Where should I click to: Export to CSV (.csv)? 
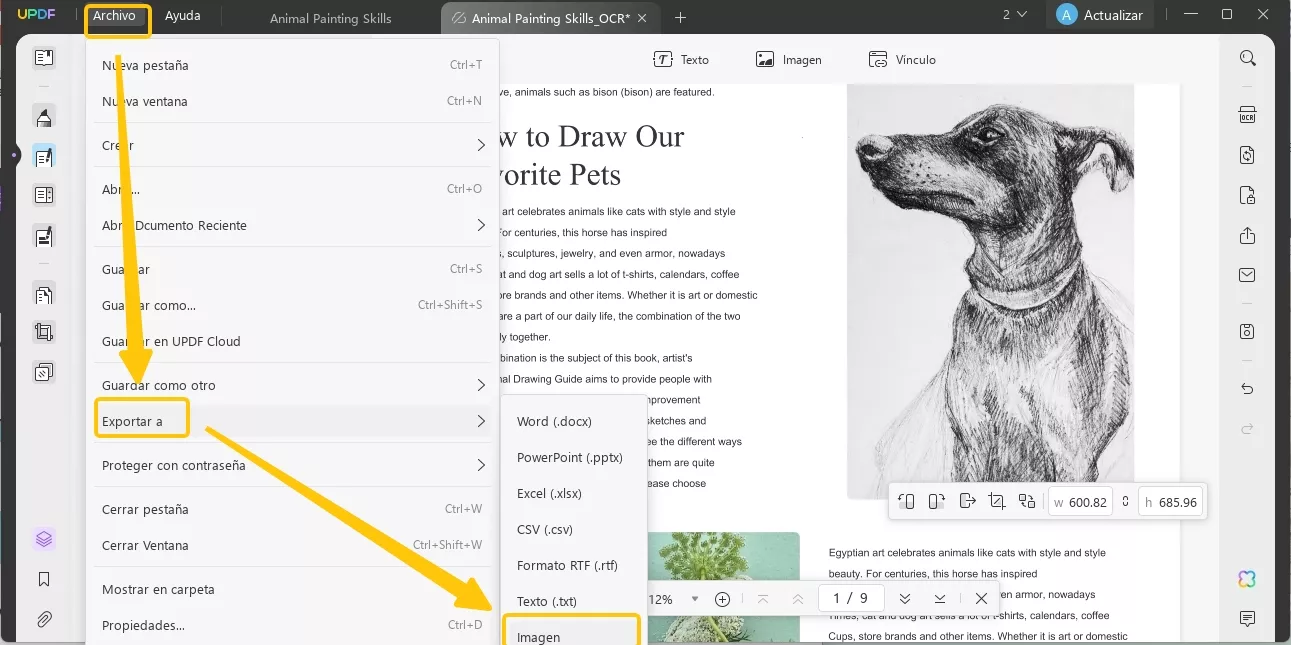pos(574,529)
